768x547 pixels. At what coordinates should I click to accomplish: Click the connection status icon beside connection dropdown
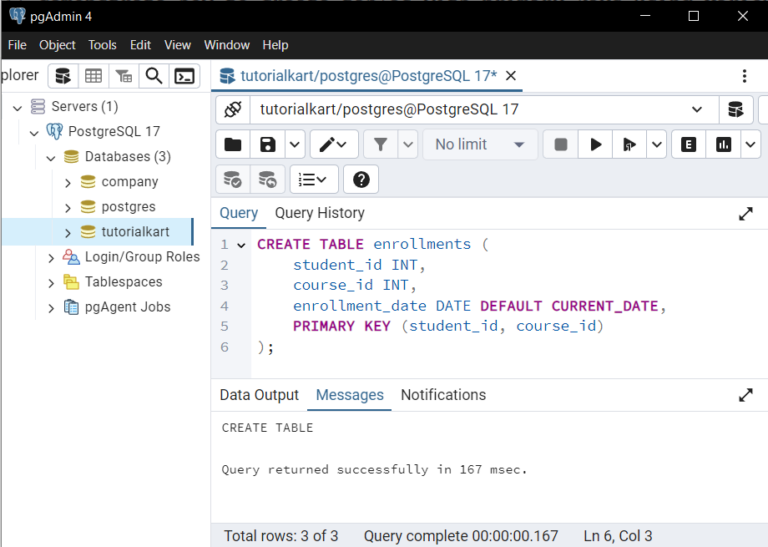(233, 109)
